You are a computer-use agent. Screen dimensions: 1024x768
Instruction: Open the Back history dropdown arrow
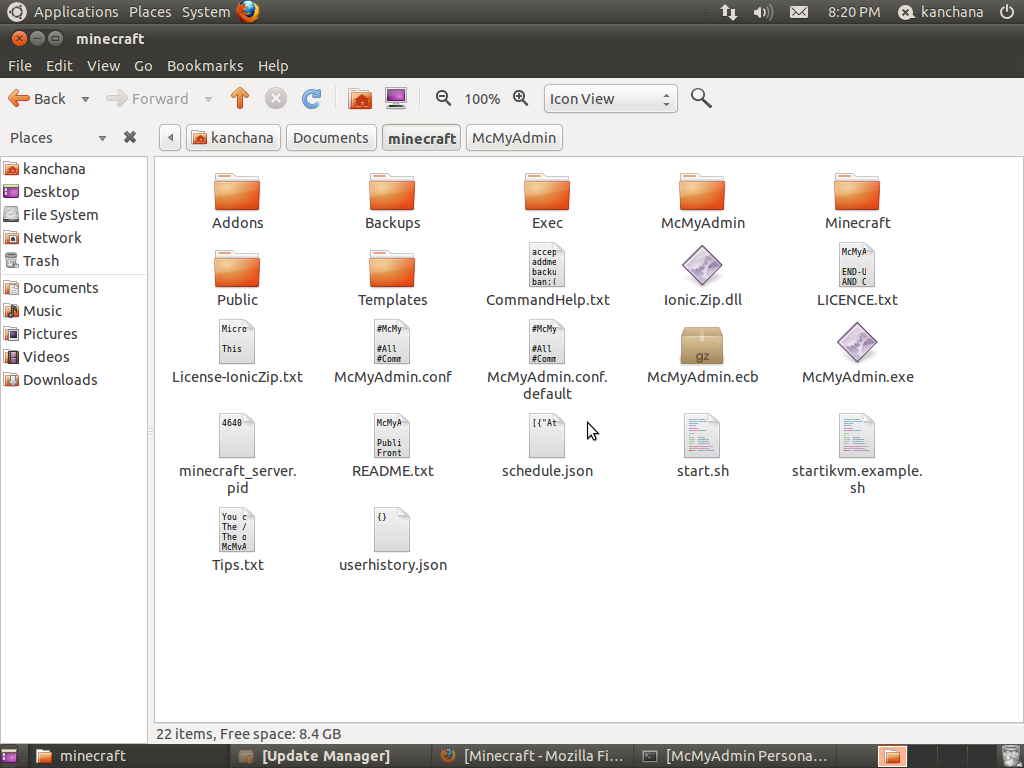85,99
